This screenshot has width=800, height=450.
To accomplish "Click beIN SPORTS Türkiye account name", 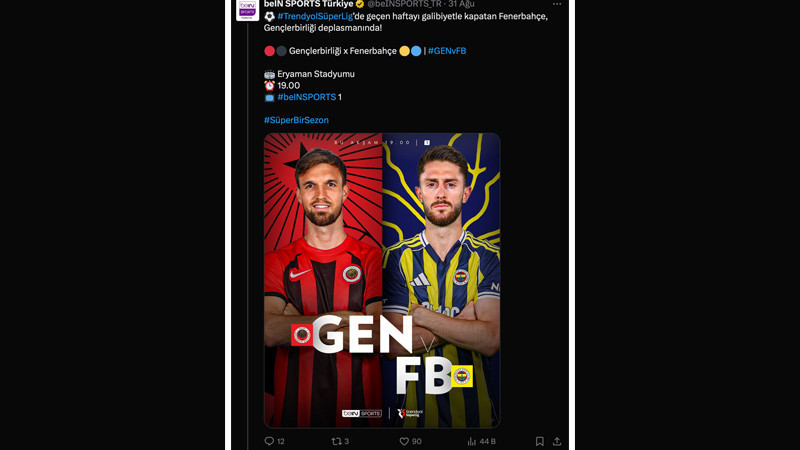I will (x=309, y=4).
